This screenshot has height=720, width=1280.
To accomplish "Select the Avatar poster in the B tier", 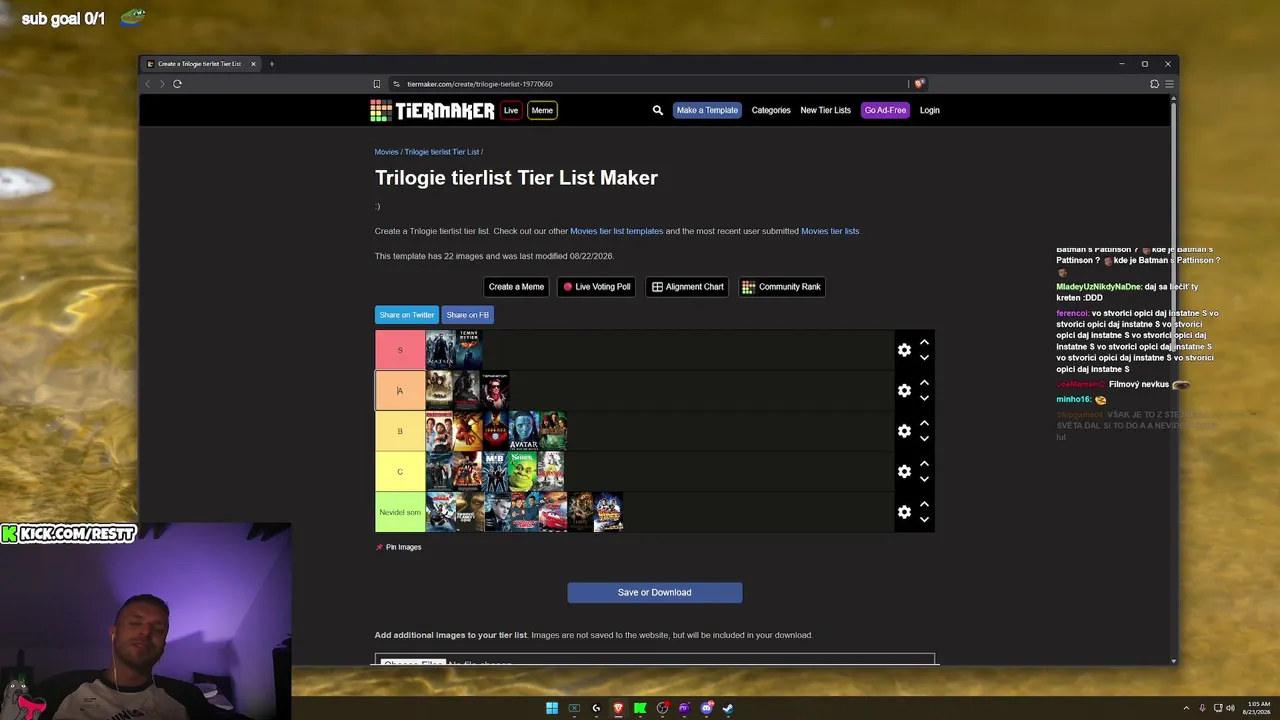I will tap(524, 431).
